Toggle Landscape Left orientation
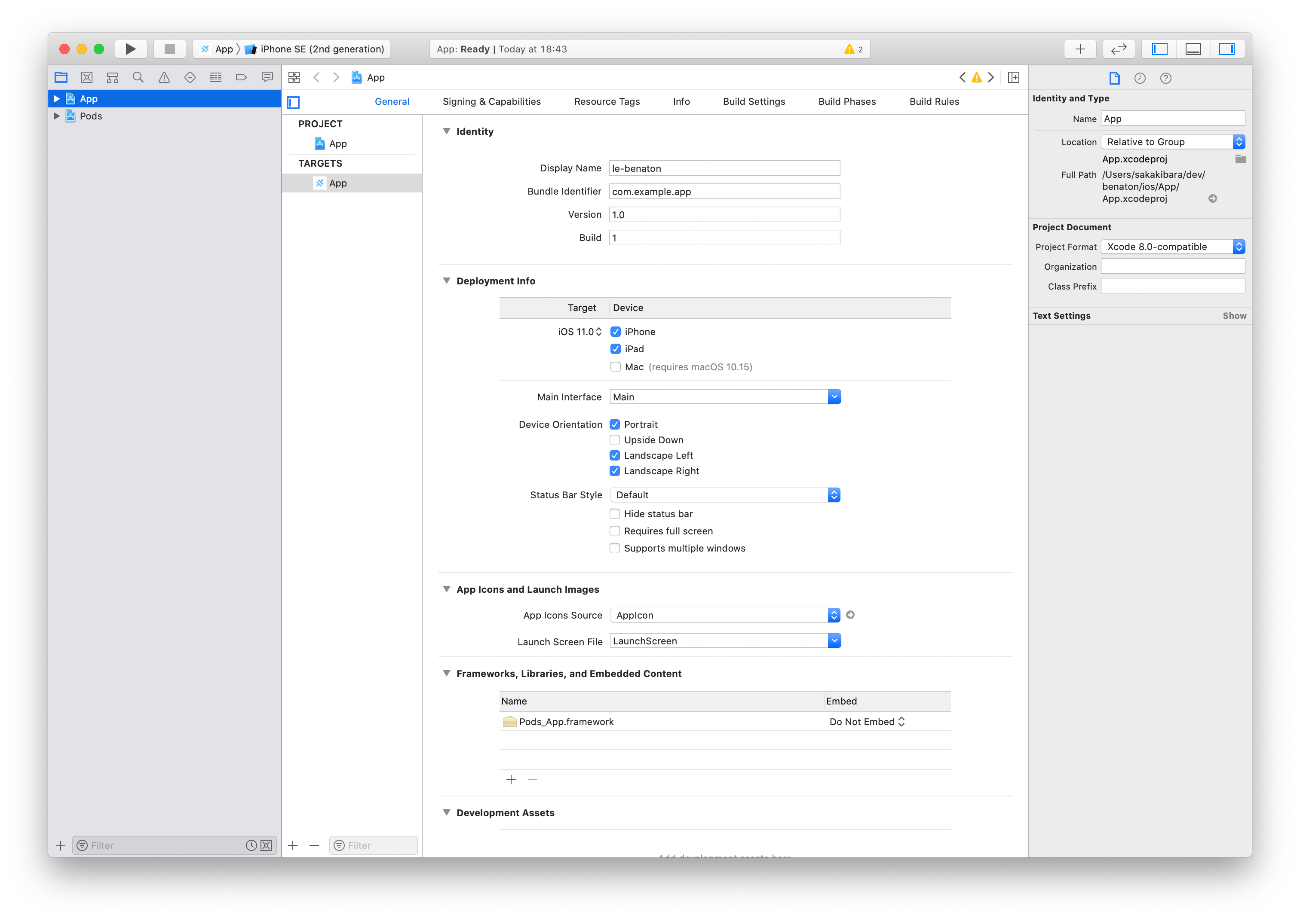The image size is (1300, 921). pos(615,456)
